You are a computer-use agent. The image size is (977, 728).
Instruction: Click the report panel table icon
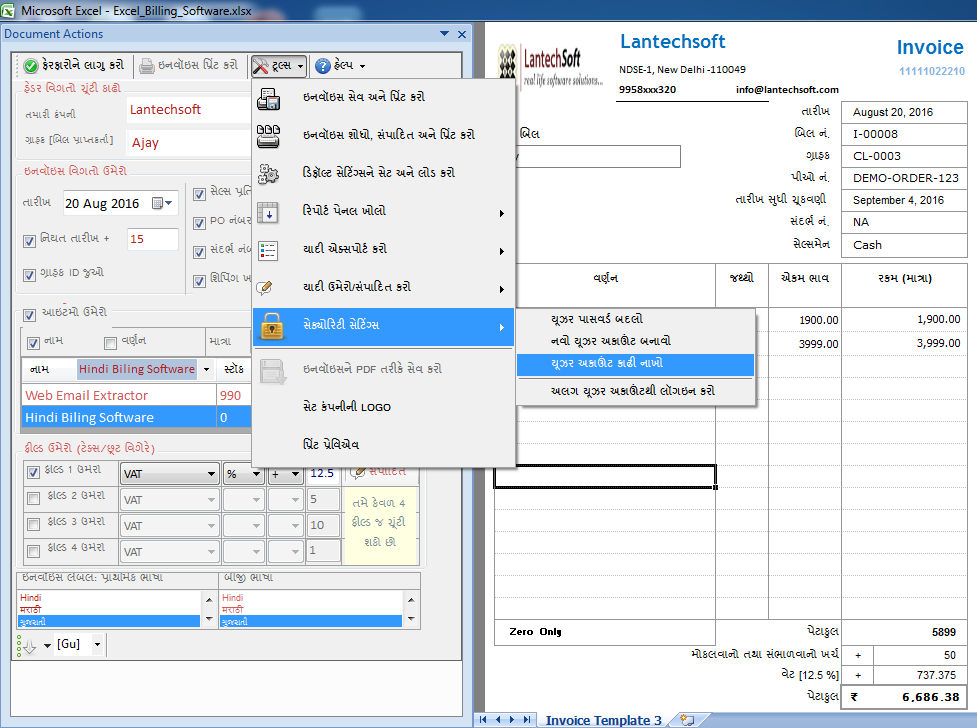tap(269, 213)
